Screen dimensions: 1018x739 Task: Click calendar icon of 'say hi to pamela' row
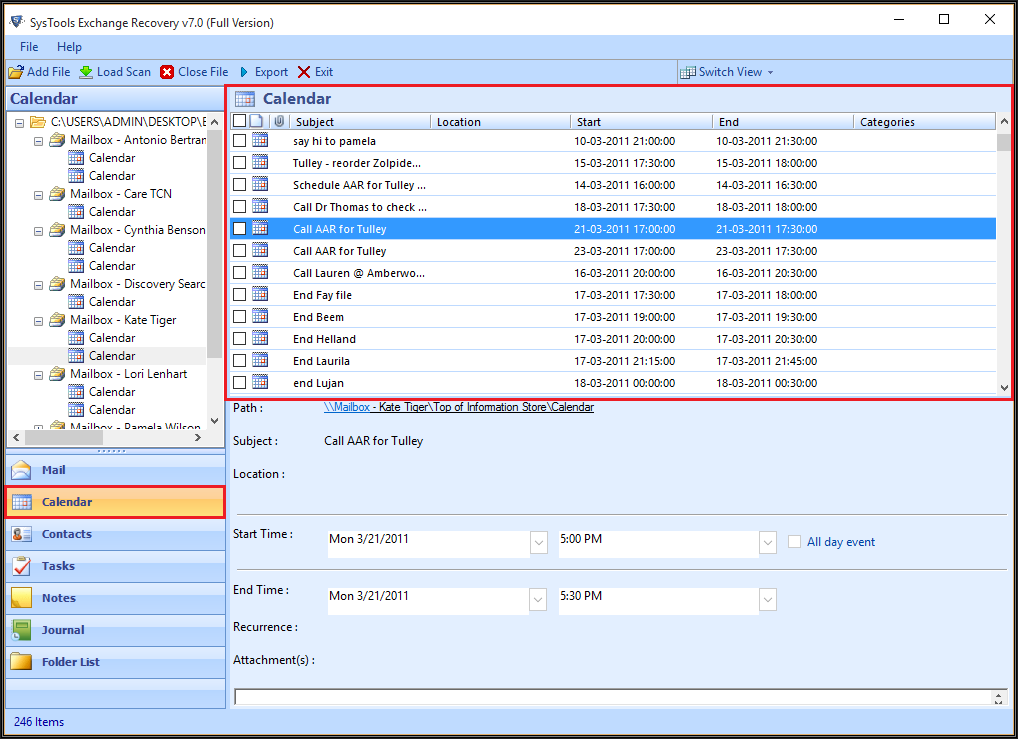tap(260, 140)
